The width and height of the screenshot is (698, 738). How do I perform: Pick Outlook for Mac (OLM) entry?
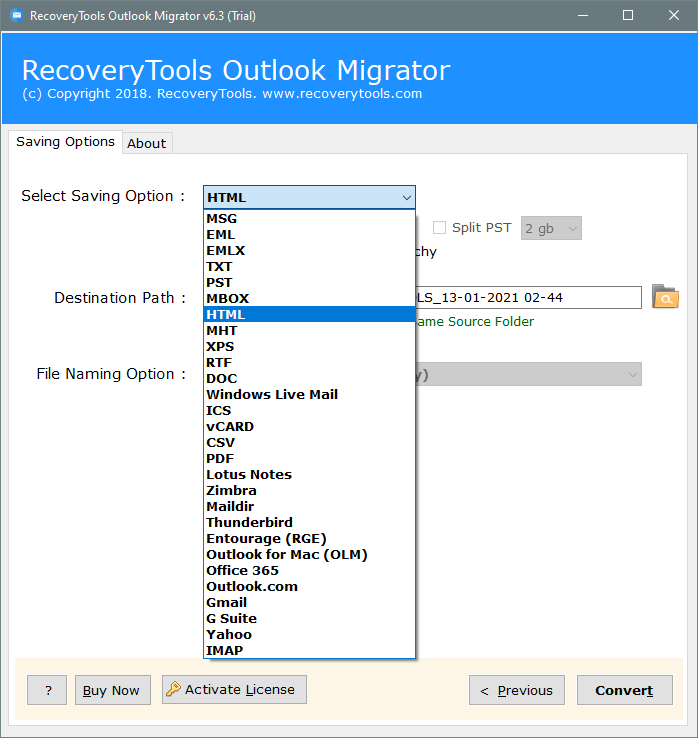[309, 554]
